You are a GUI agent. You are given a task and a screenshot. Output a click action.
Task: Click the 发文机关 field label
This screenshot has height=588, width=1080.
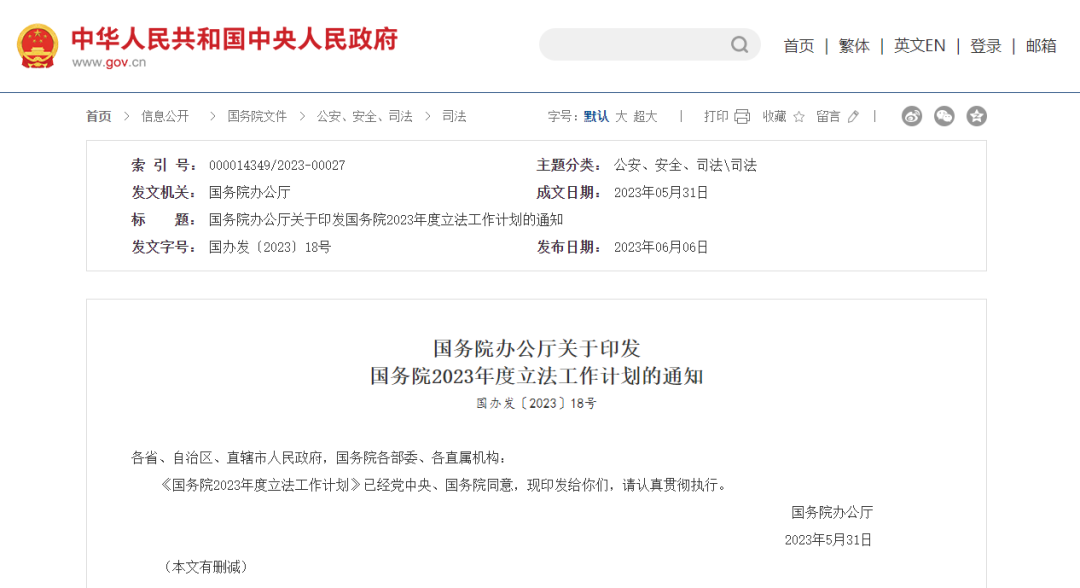164,193
